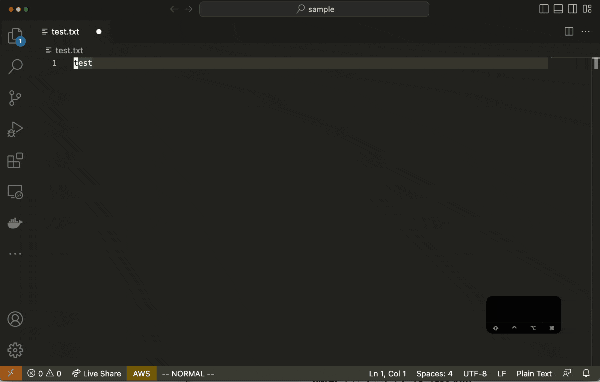The height and width of the screenshot is (382, 600).
Task: Show errors and warnings count panel
Action: (44, 373)
